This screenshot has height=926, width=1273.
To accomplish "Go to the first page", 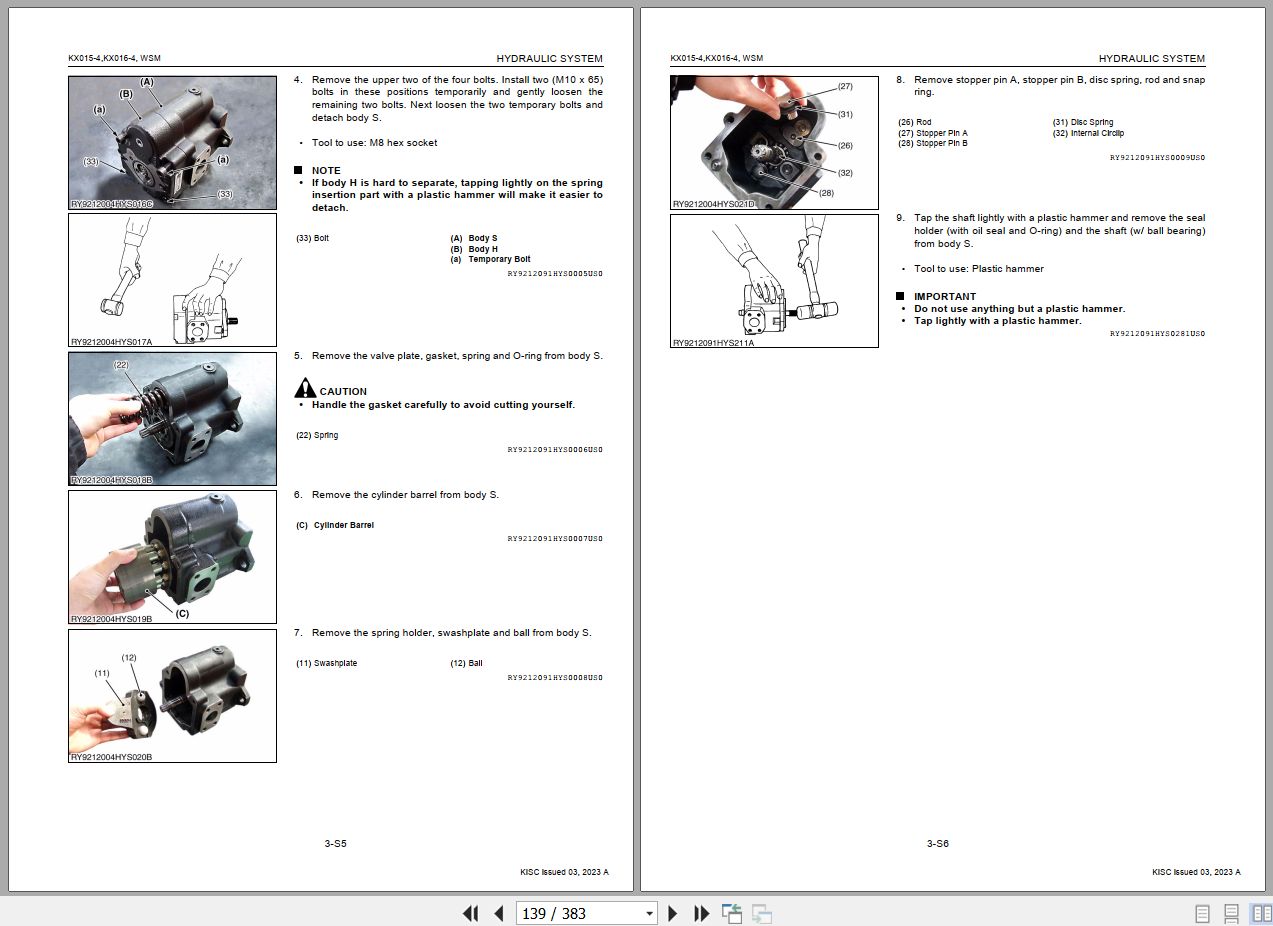I will tap(470, 913).
